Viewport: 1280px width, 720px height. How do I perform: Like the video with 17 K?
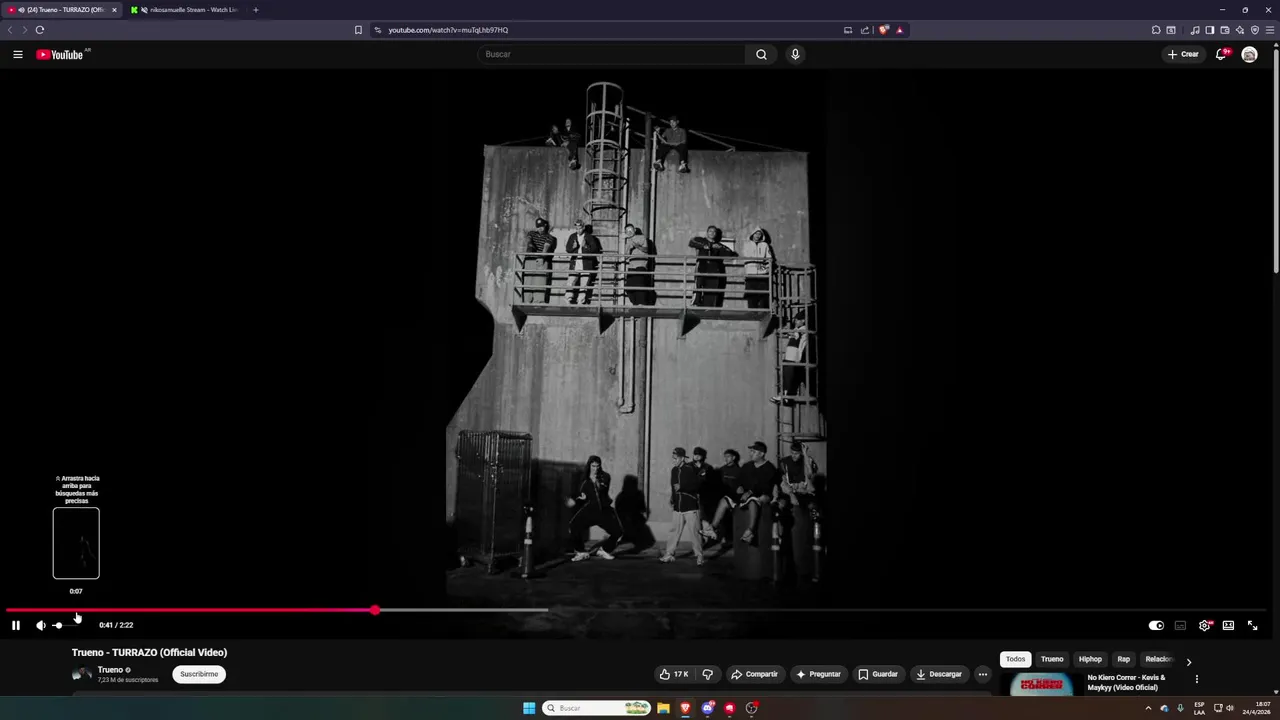pyautogui.click(x=674, y=674)
